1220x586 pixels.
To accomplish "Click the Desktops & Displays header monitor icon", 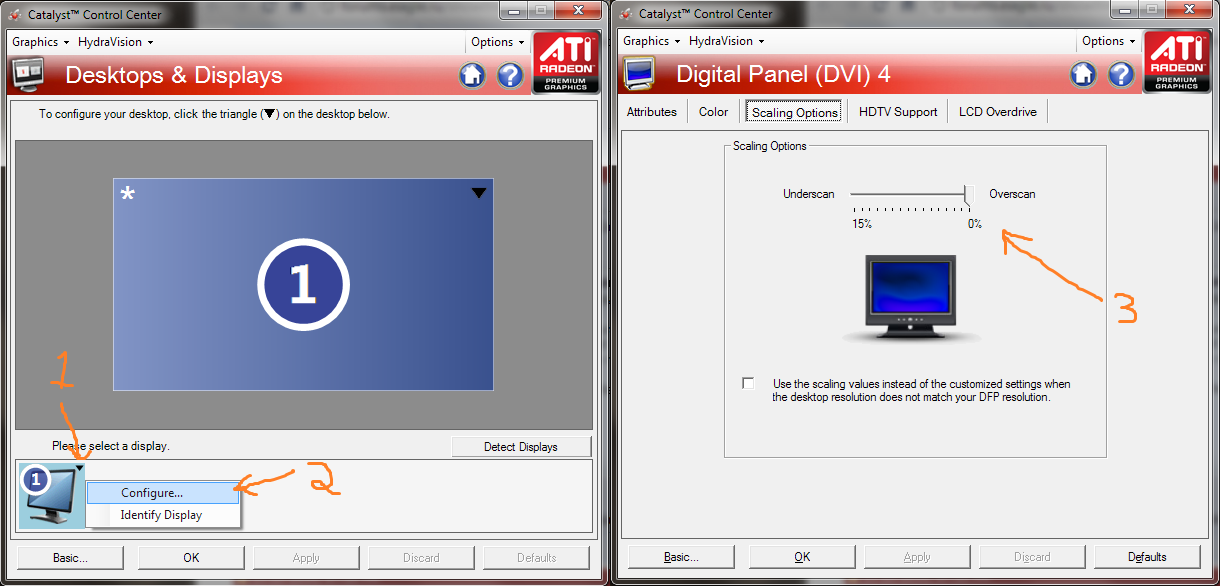I will click(28, 75).
